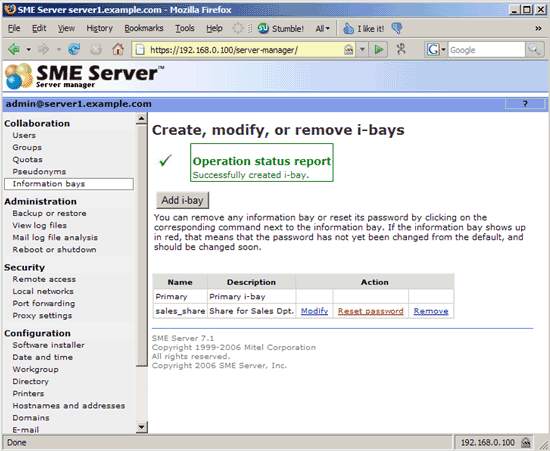The height and width of the screenshot is (451, 550).
Task: Open Port forwarding
Action: (x=44, y=303)
